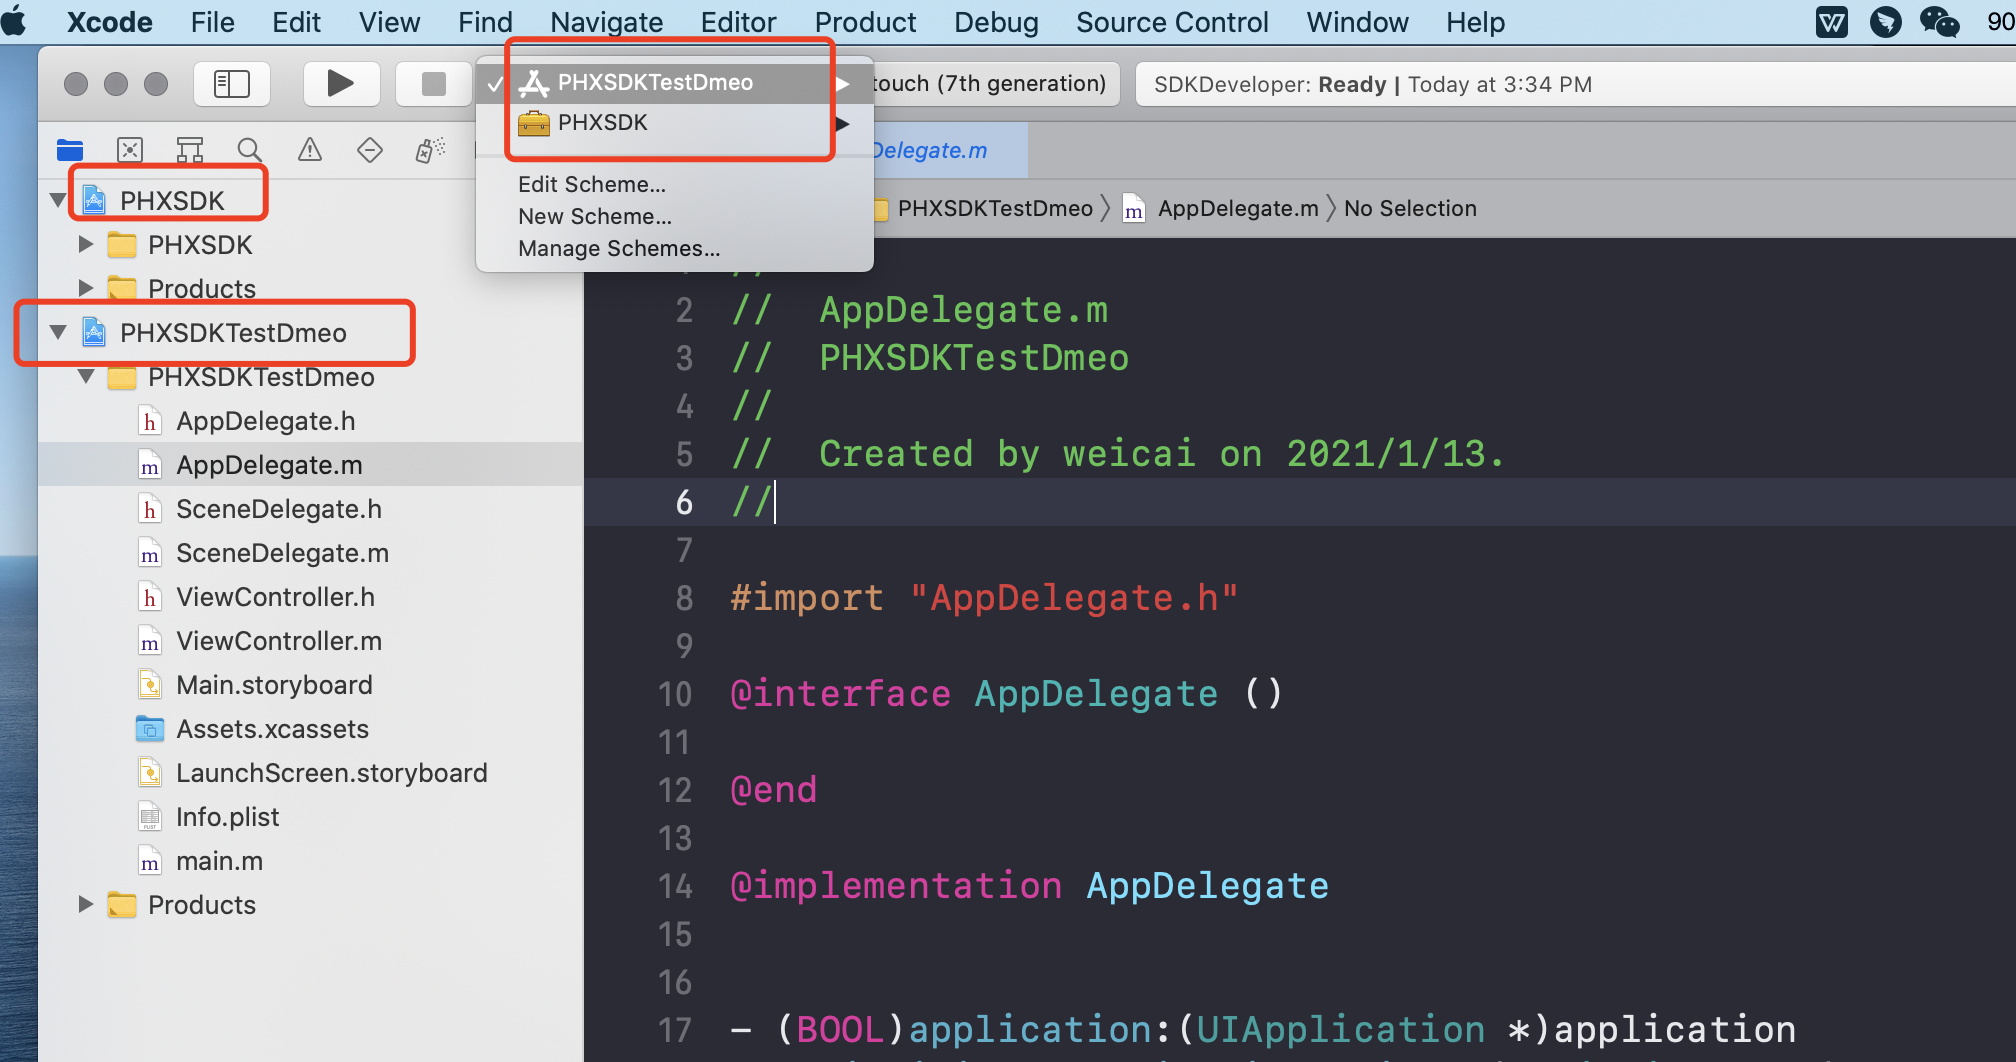Open the Source Control navigator icon

pos(130,150)
